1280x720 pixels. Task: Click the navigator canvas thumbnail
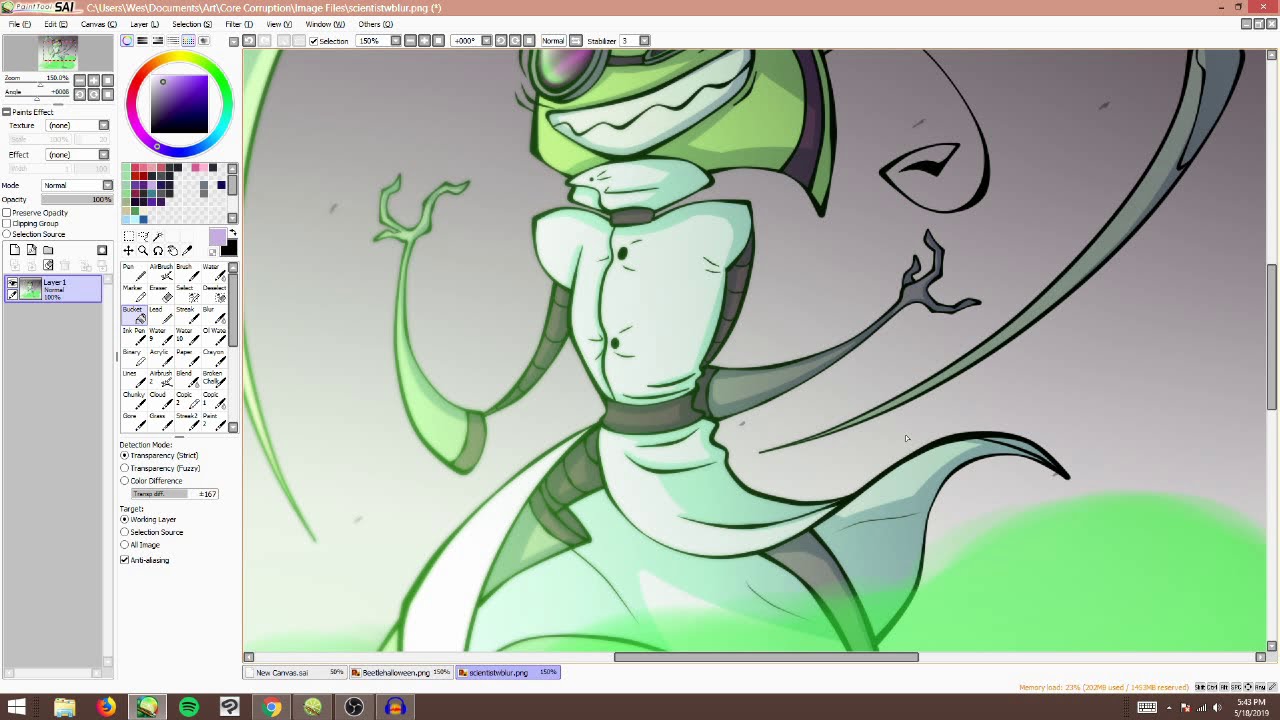pos(57,53)
